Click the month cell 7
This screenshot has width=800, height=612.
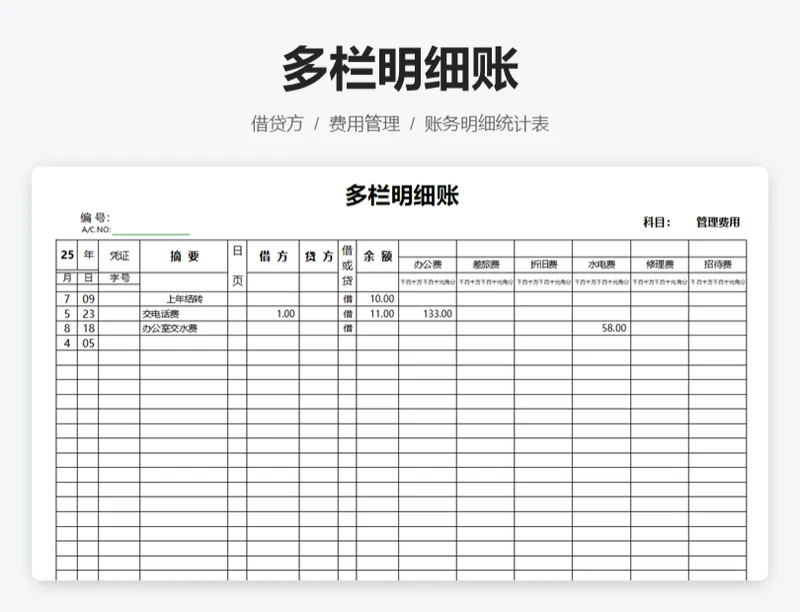click(67, 299)
